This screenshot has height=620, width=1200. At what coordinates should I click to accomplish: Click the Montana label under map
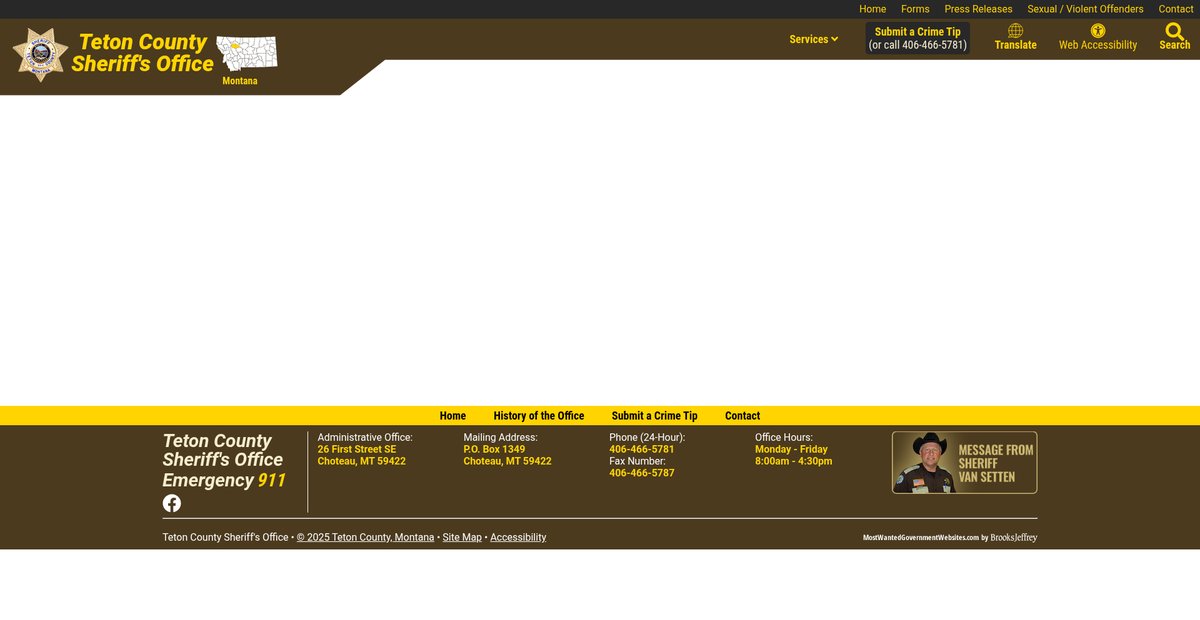(x=240, y=81)
